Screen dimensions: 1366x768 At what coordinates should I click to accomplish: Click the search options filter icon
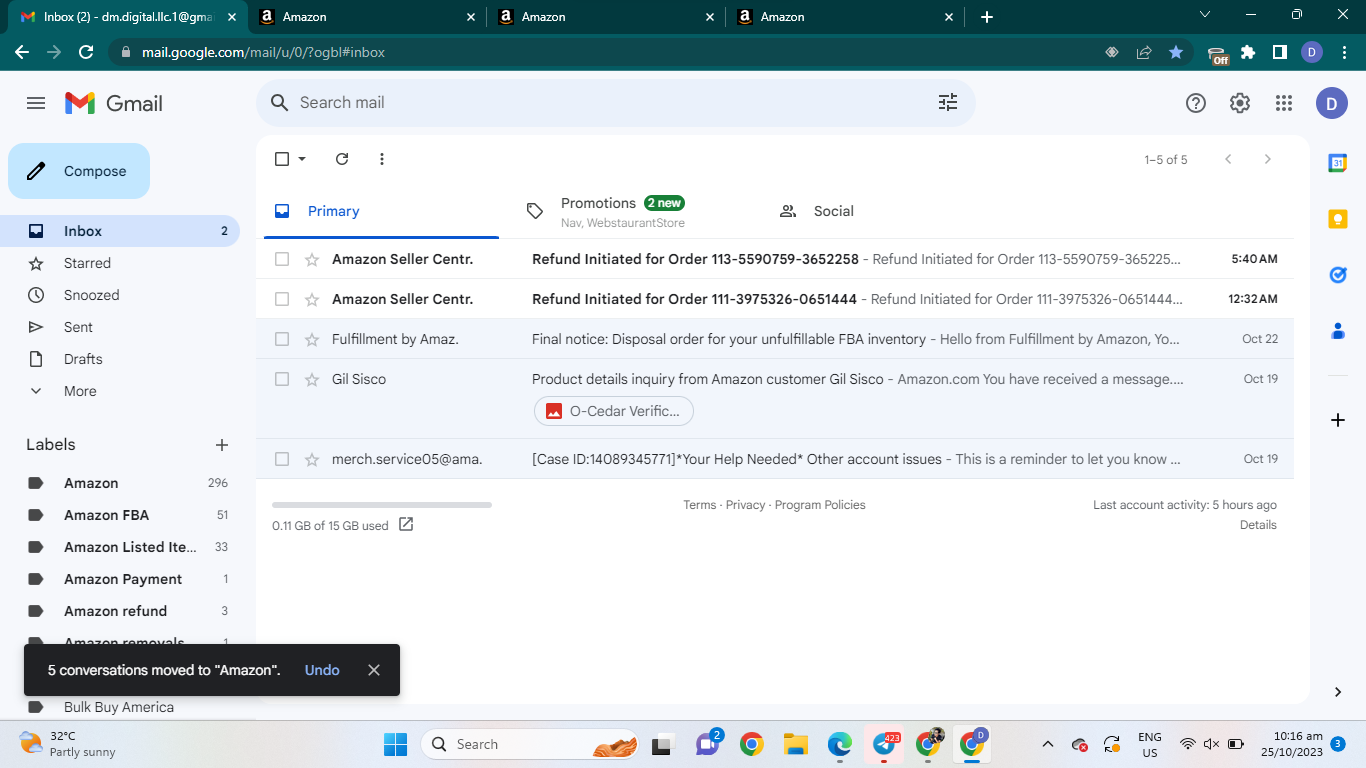pyautogui.click(x=947, y=102)
